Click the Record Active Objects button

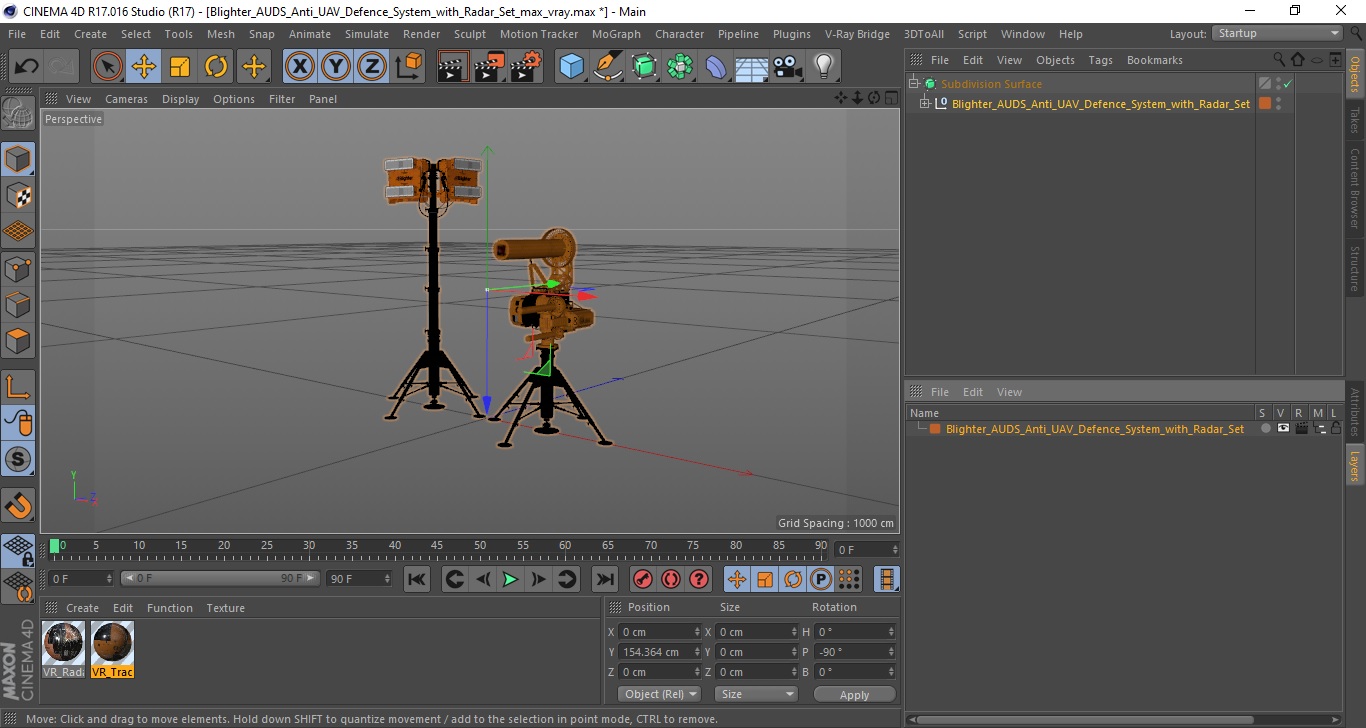click(643, 579)
